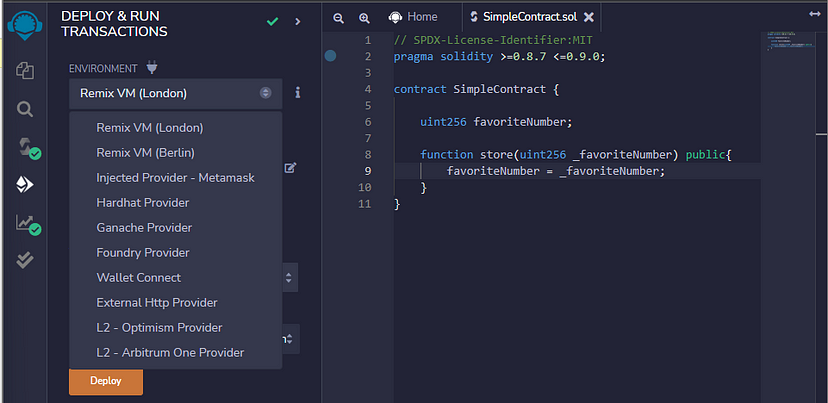Click the 'contract SimpleContract {' line
828x403 pixels.
click(x=476, y=89)
